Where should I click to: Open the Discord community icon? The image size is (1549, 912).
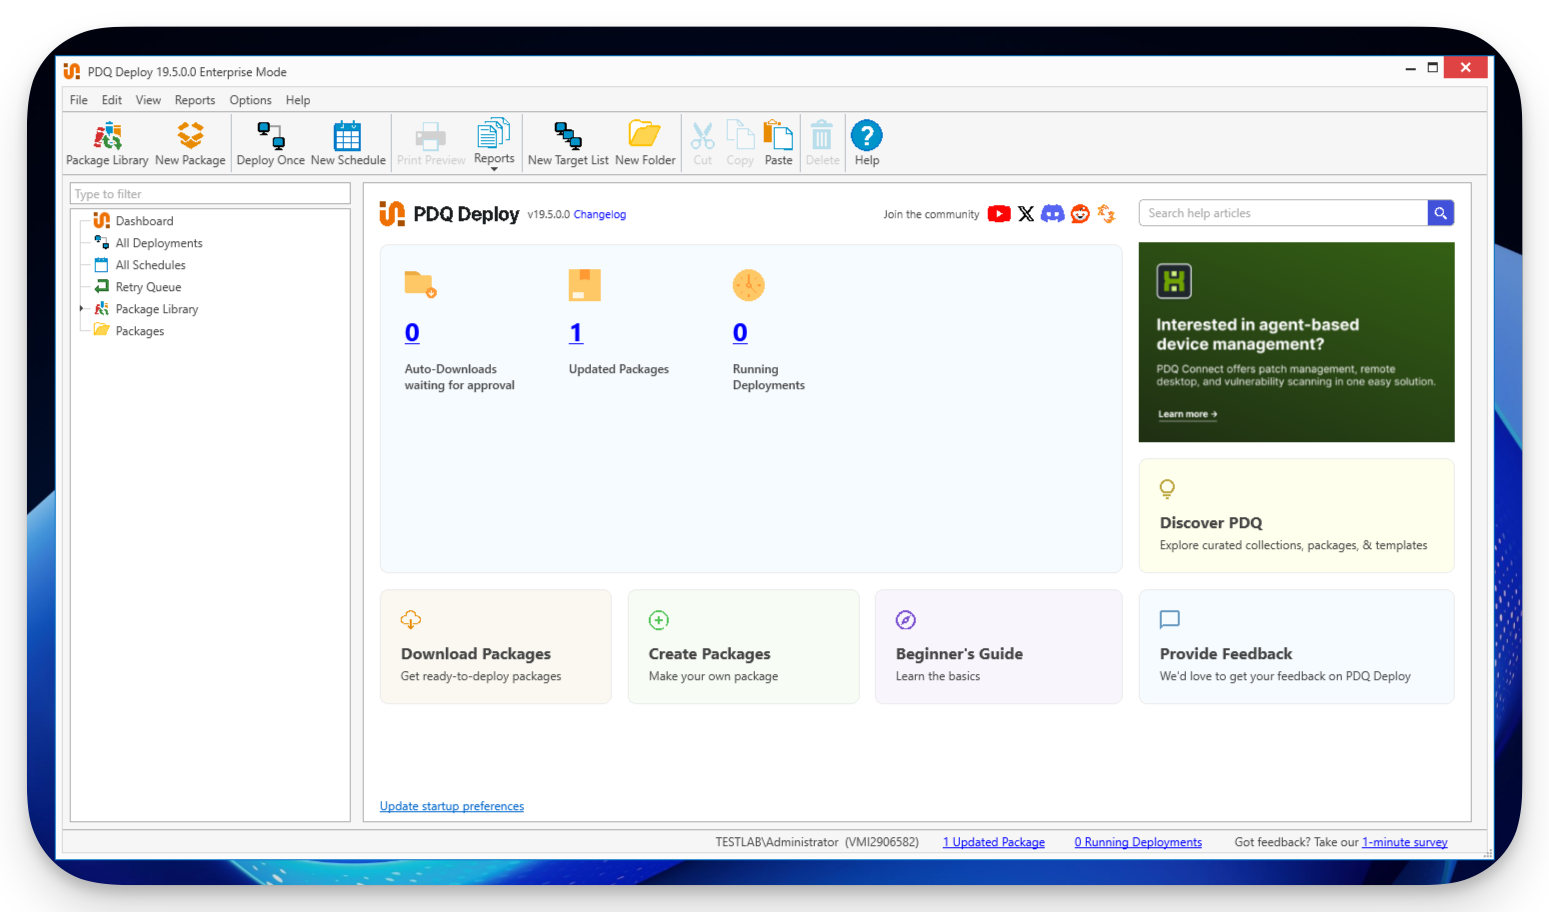pos(1052,214)
